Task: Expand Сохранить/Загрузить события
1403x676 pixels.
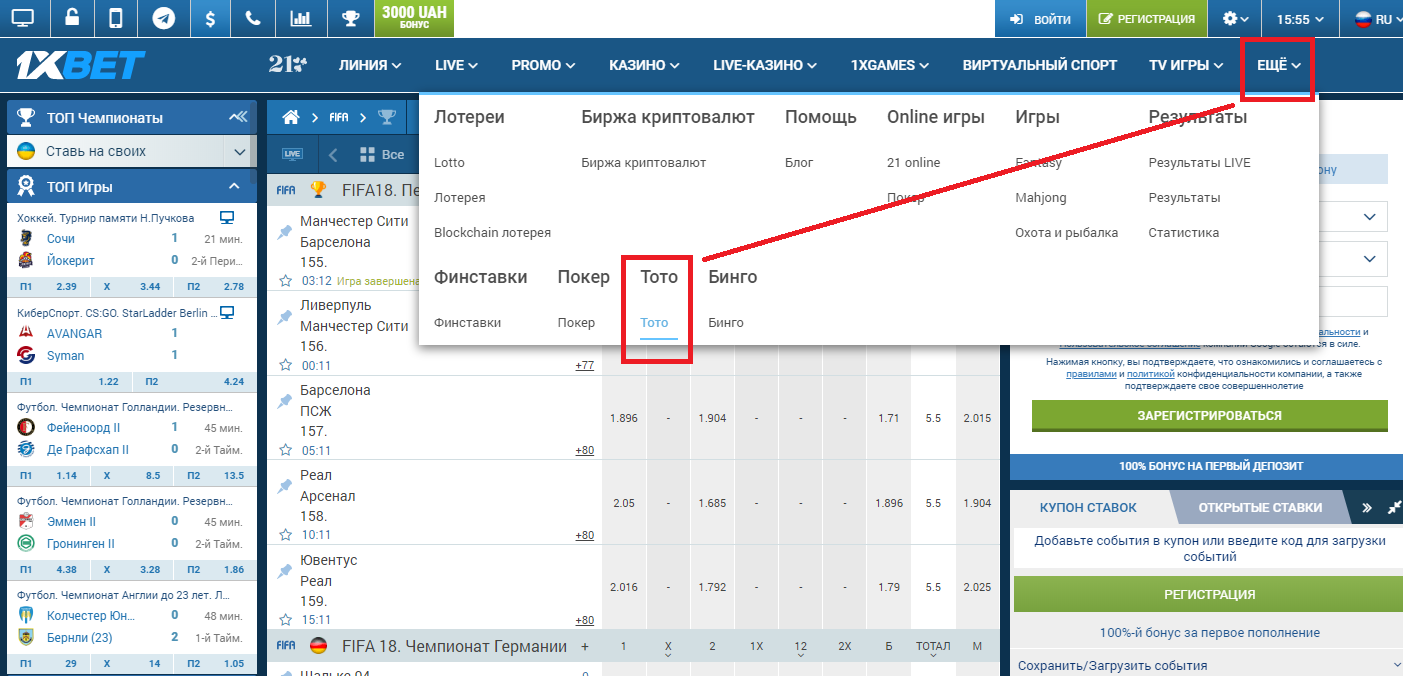Action: (1208, 665)
